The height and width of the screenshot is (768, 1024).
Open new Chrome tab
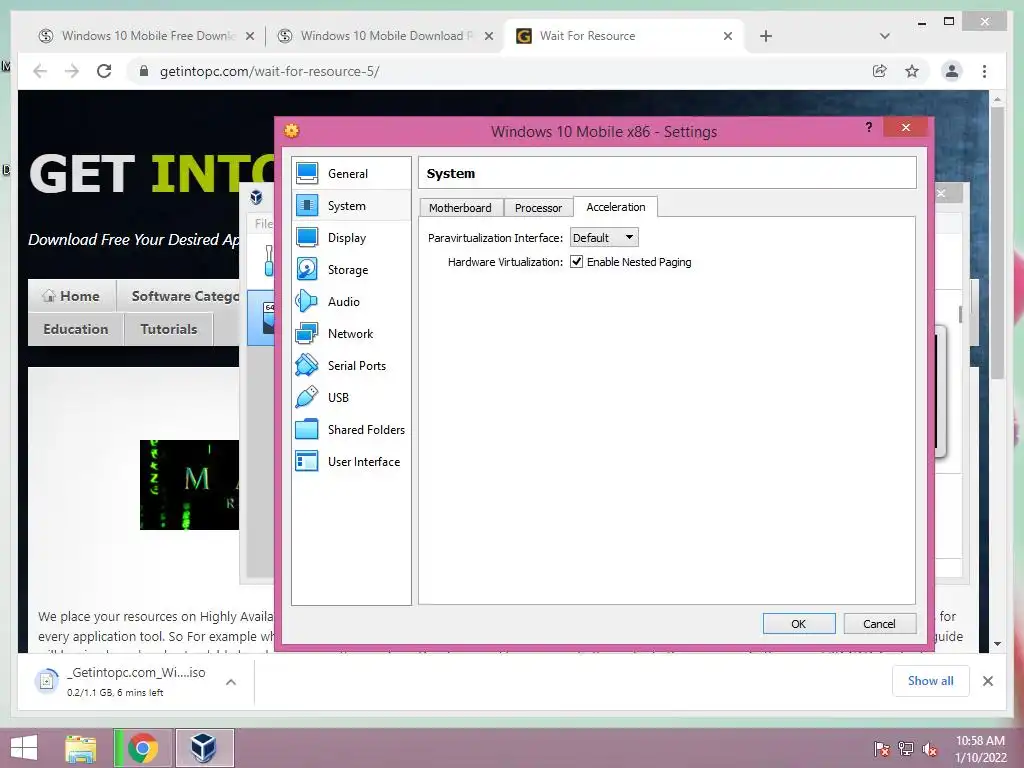click(766, 37)
